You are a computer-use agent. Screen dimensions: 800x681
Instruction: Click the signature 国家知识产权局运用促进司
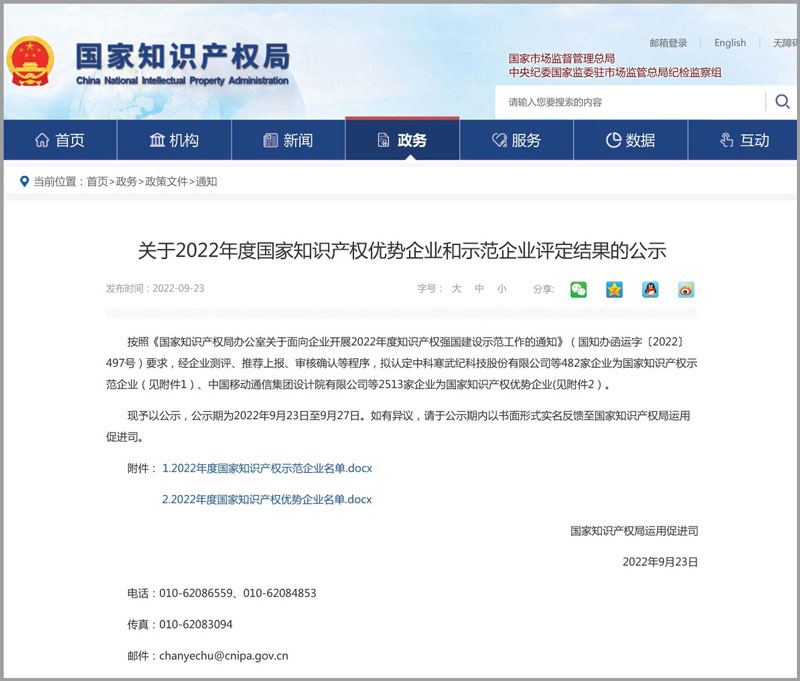pyautogui.click(x=634, y=531)
